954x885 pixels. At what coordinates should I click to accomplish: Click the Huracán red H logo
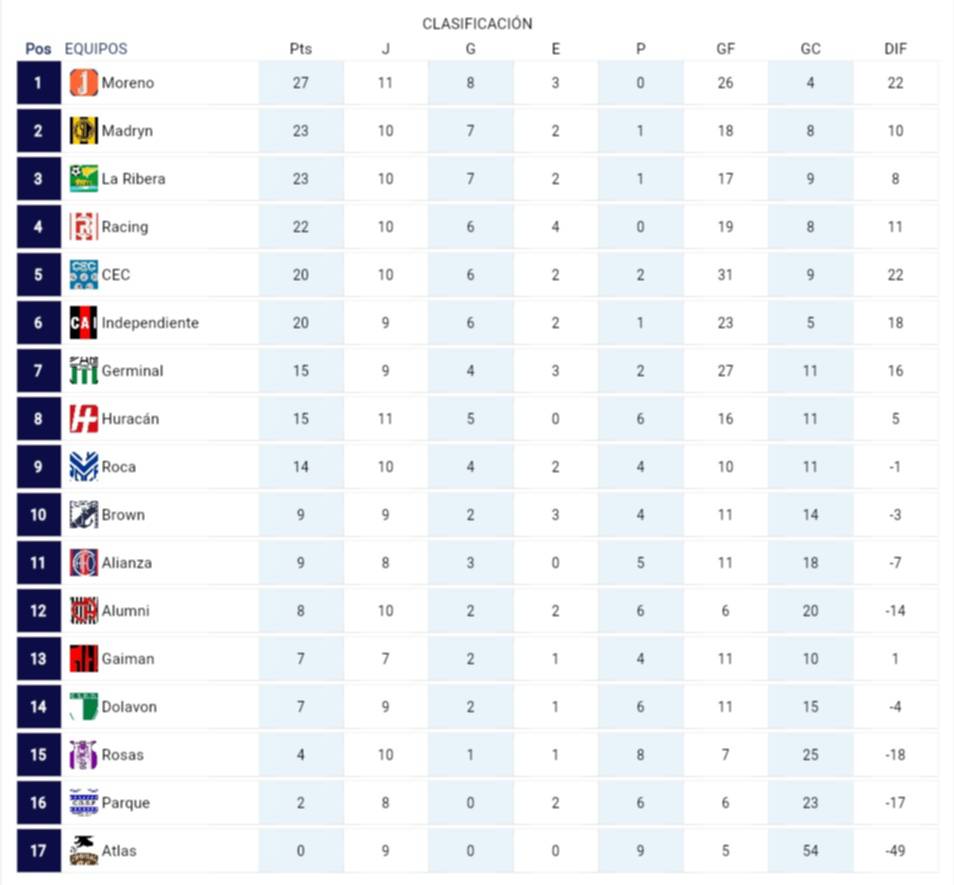click(84, 419)
